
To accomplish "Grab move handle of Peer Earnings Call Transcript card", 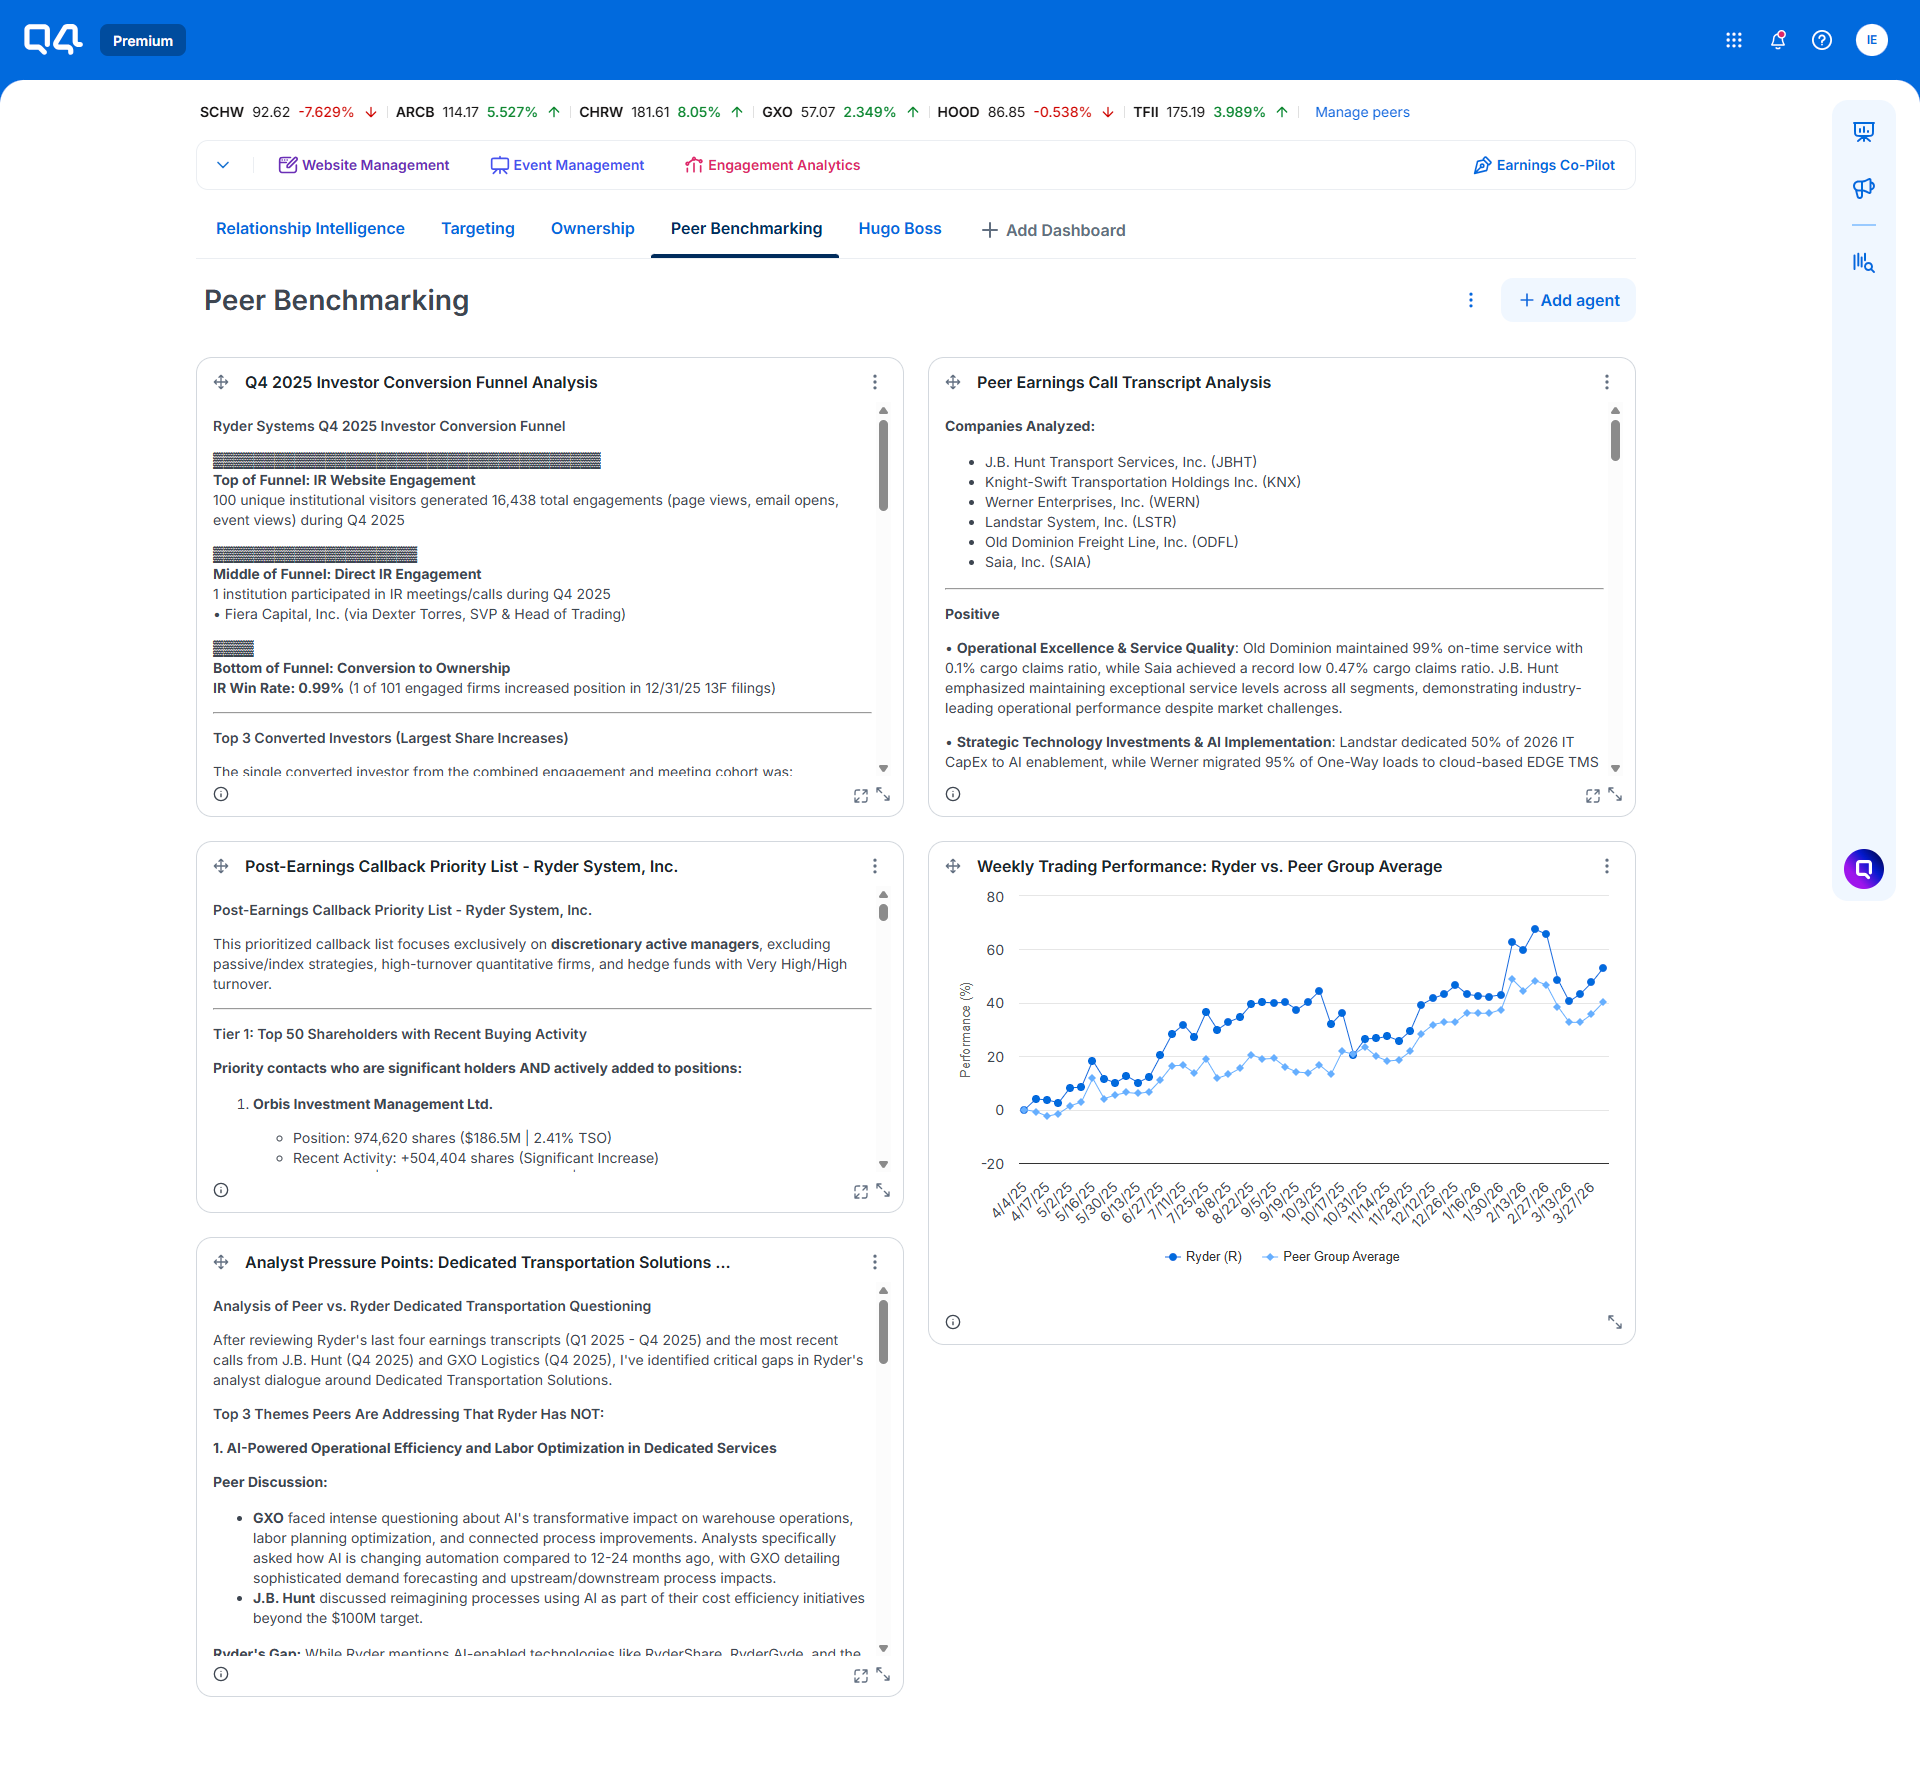I will click(x=953, y=382).
